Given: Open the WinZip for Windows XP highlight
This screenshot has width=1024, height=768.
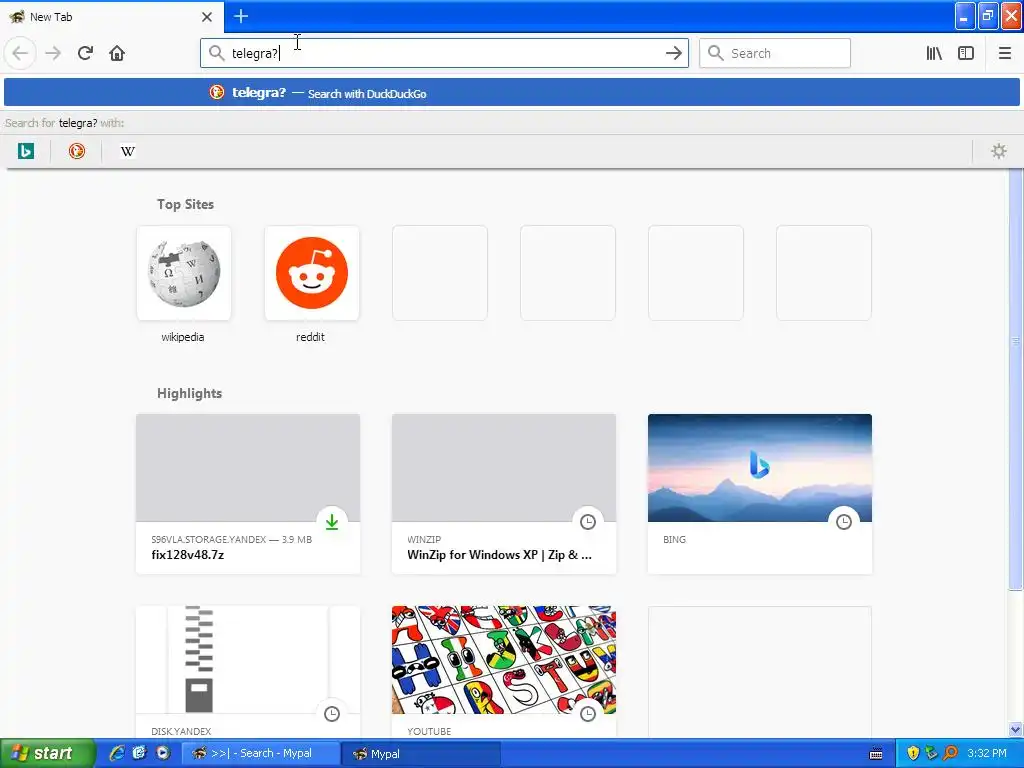Looking at the screenshot, I should 504,494.
